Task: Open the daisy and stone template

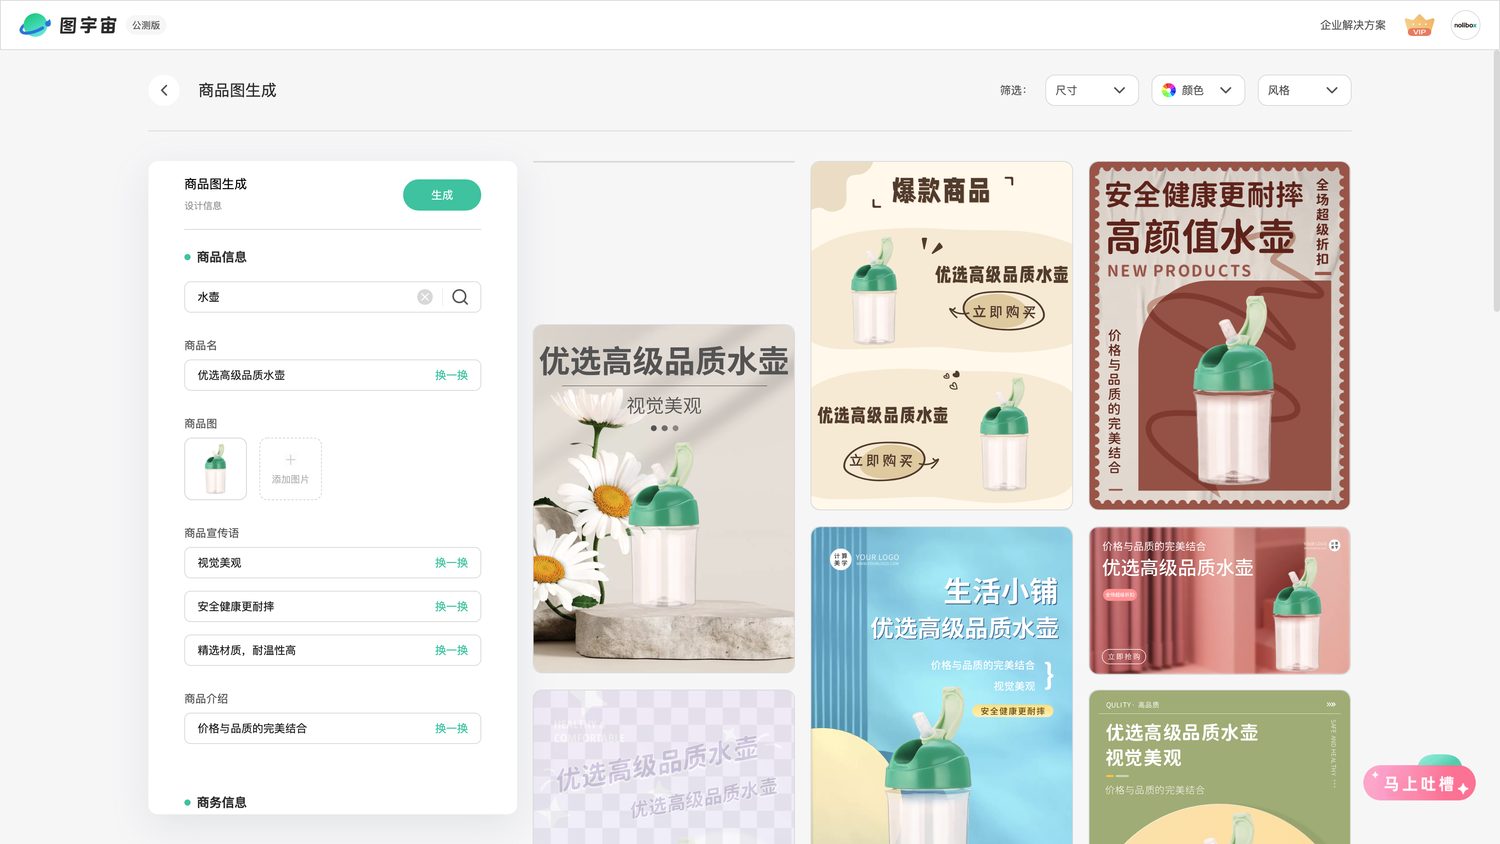Action: 664,498
